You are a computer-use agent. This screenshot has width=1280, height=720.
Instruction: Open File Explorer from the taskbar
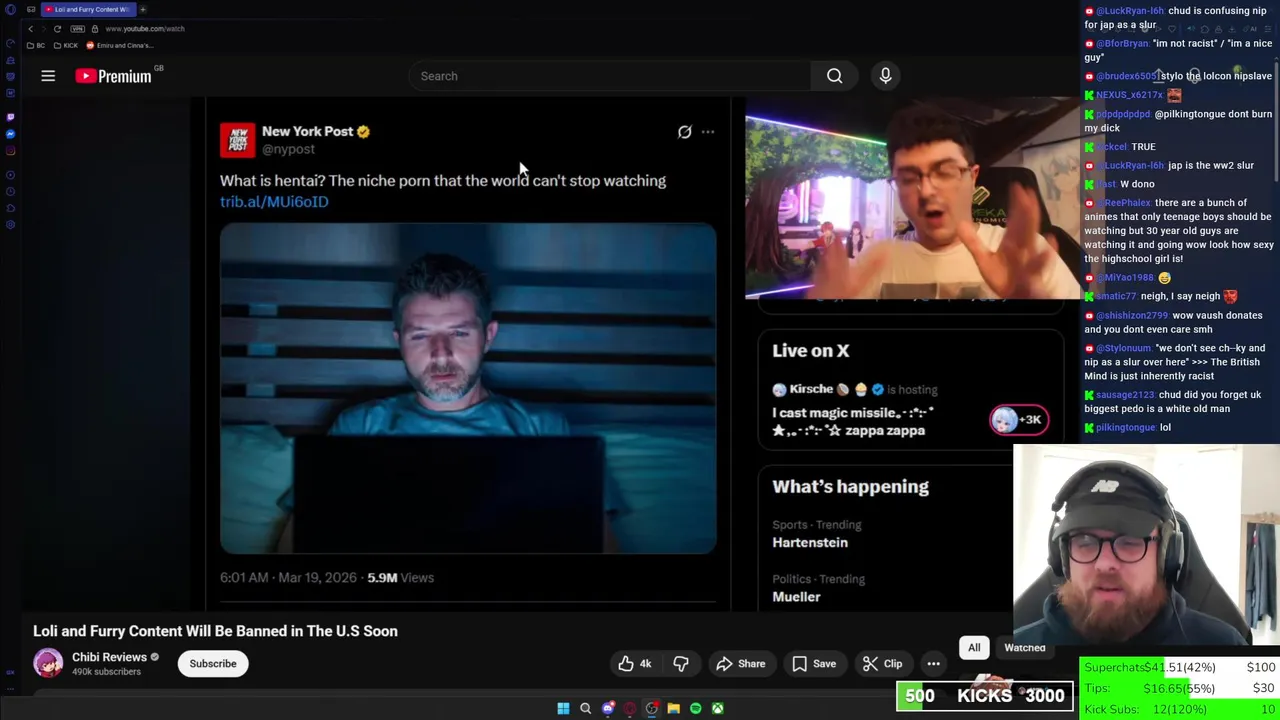(674, 709)
